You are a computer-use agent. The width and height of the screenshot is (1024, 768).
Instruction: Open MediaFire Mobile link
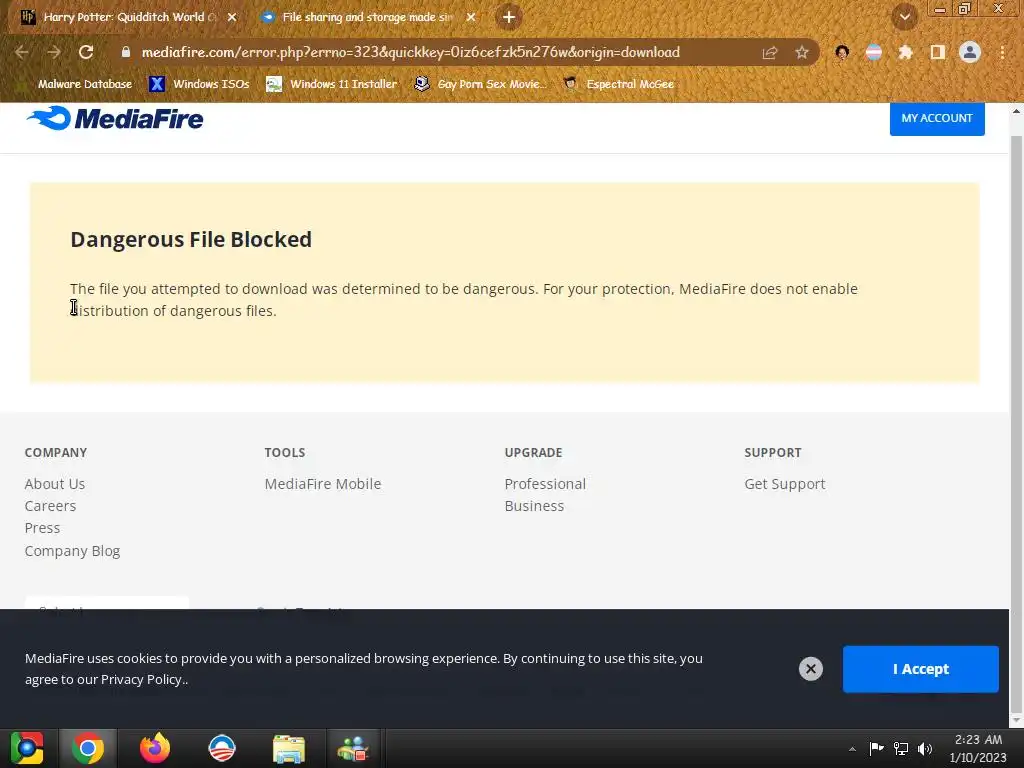(x=323, y=484)
